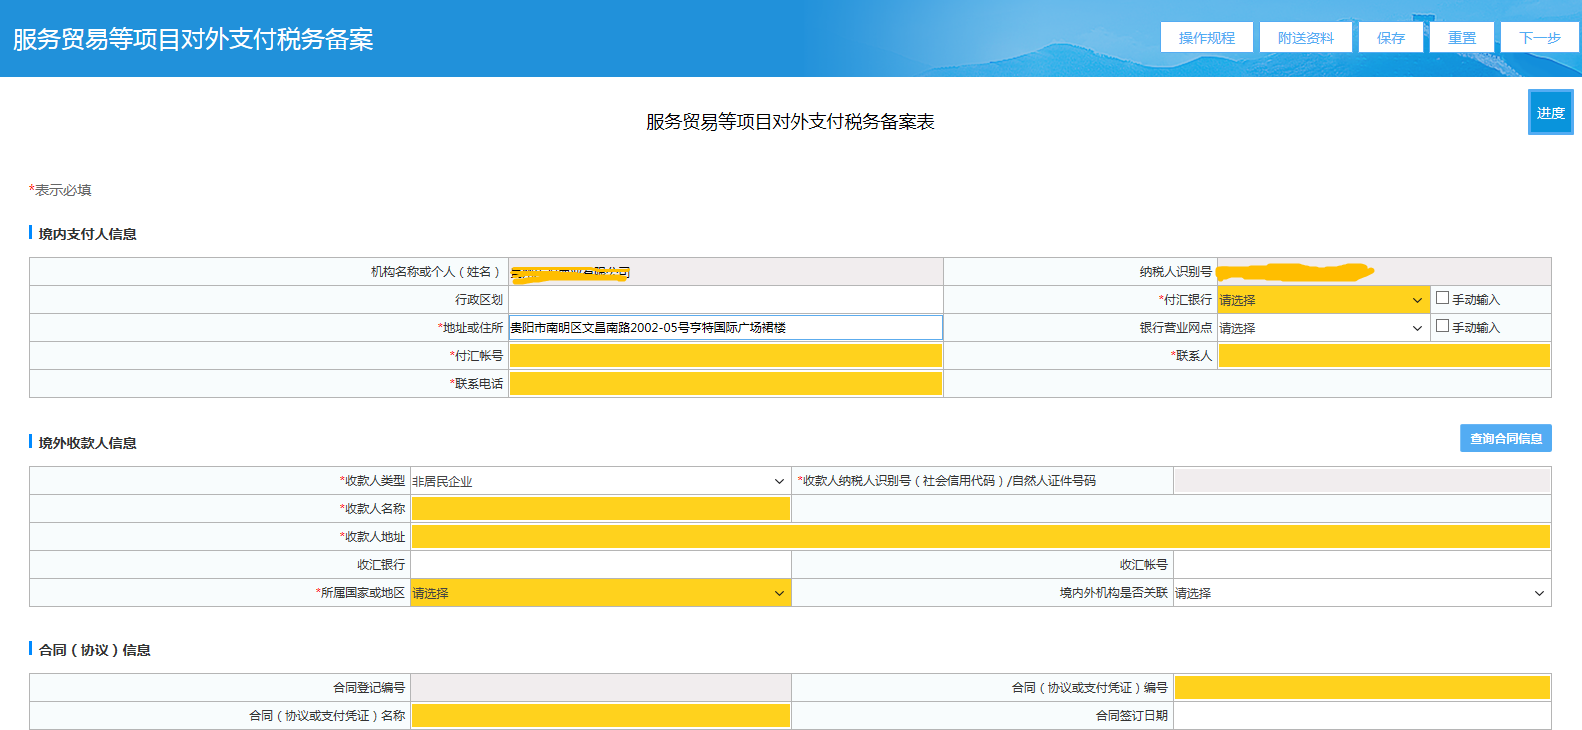This screenshot has width=1582, height=730.
Task: Click the 地址或住所 input field
Action: click(725, 328)
